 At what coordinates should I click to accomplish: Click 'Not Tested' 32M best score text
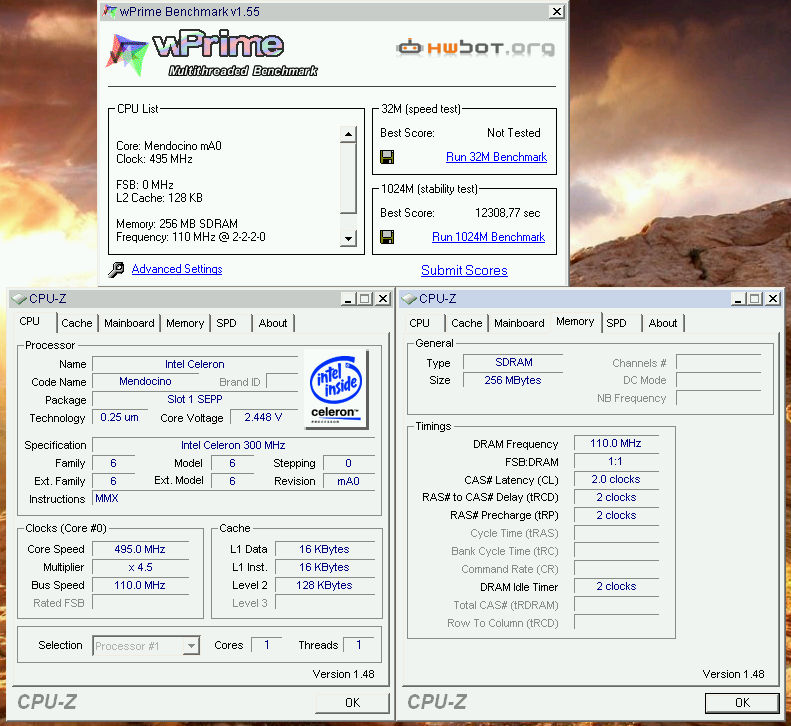514,133
